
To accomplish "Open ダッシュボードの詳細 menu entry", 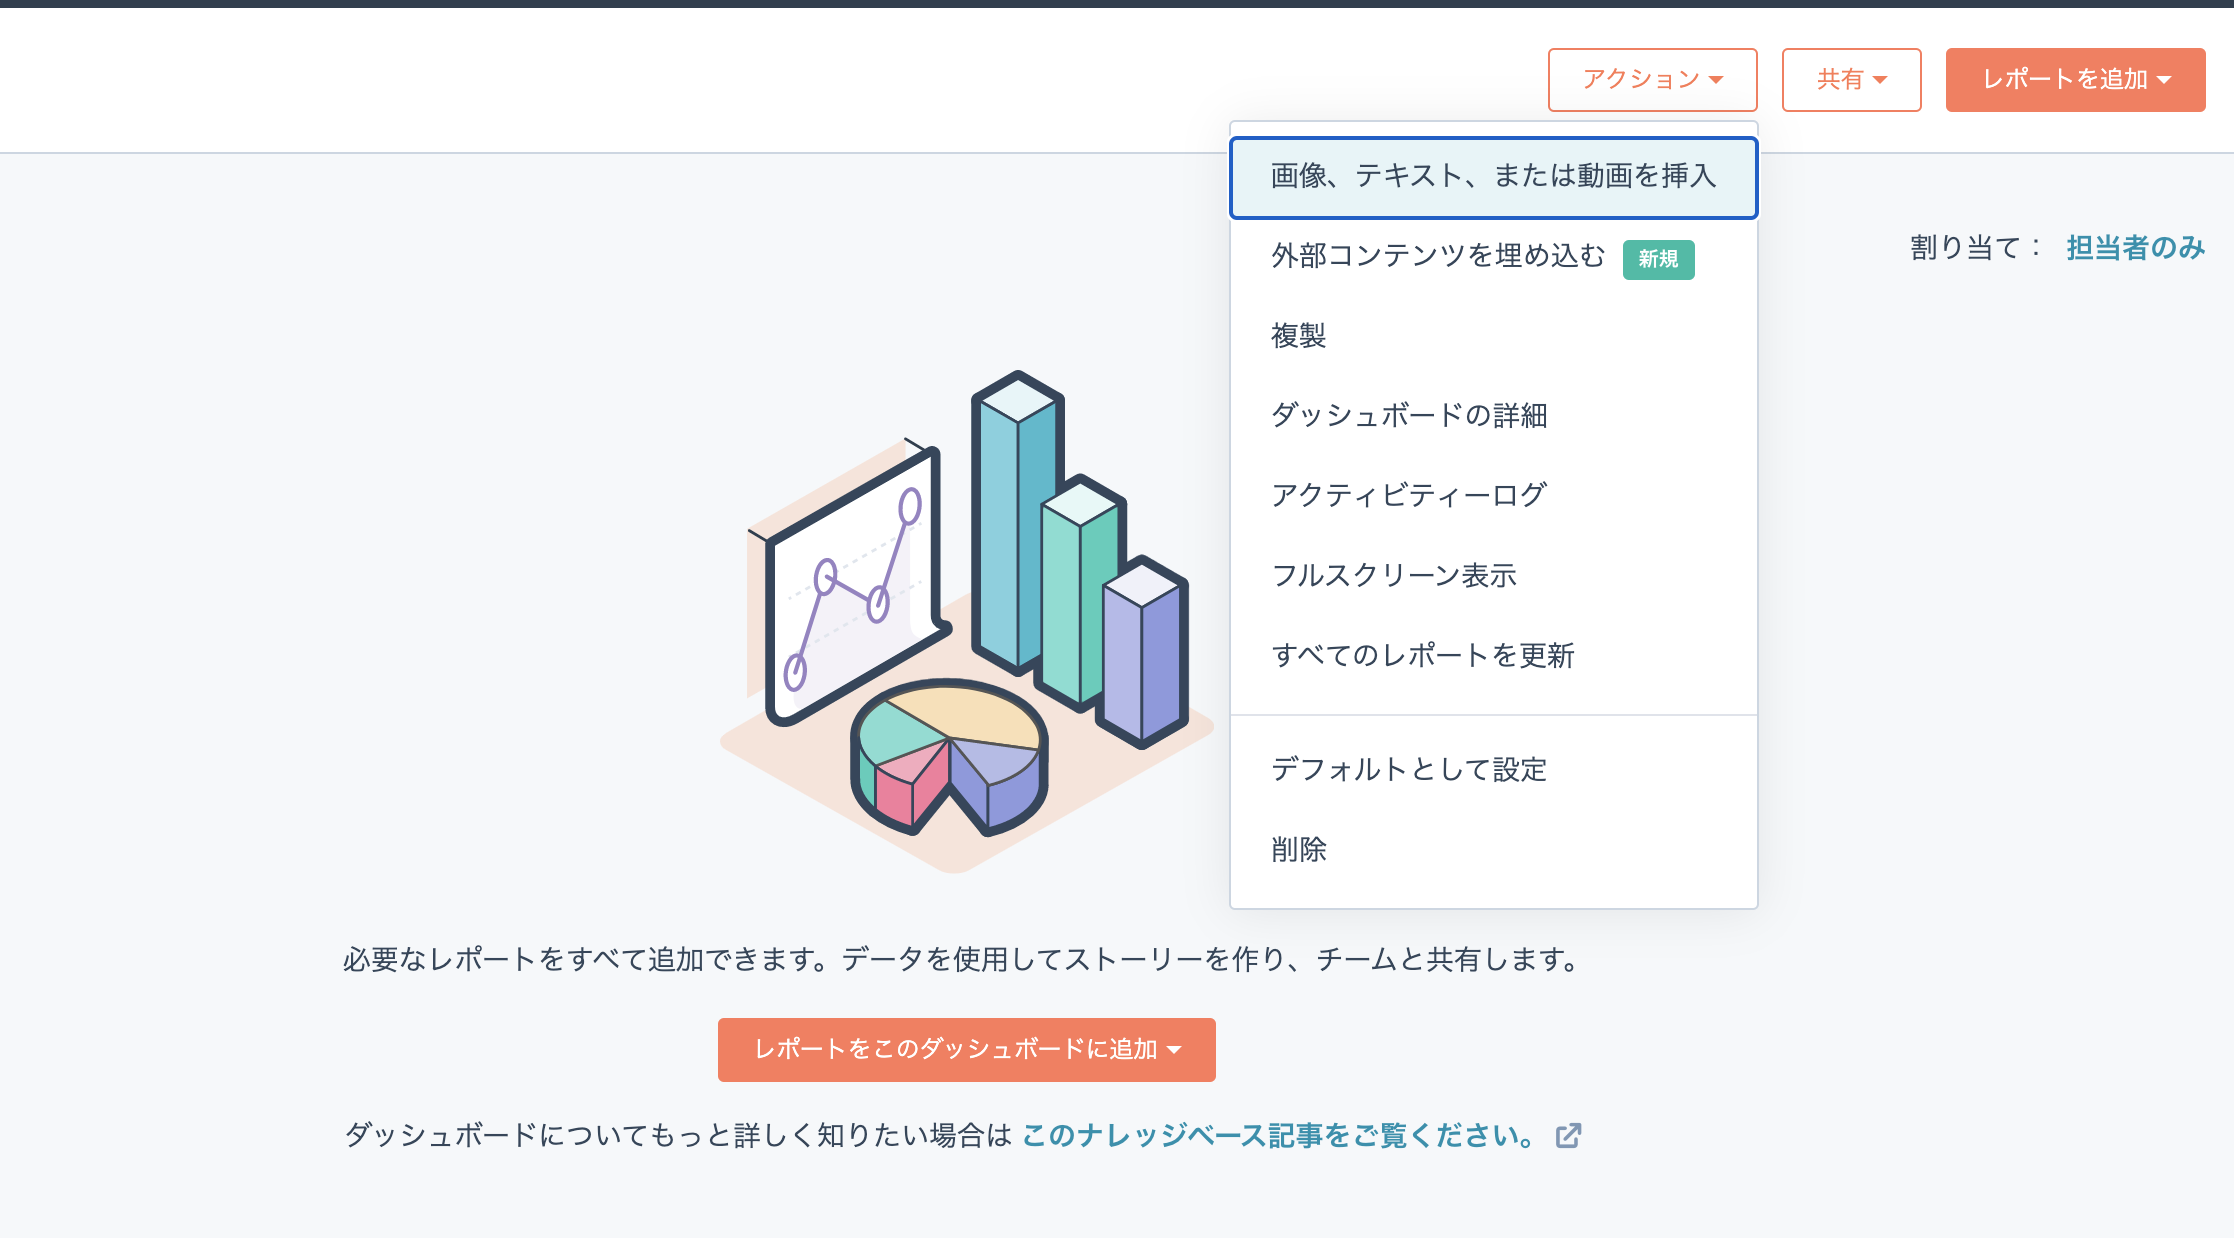I will (1409, 416).
